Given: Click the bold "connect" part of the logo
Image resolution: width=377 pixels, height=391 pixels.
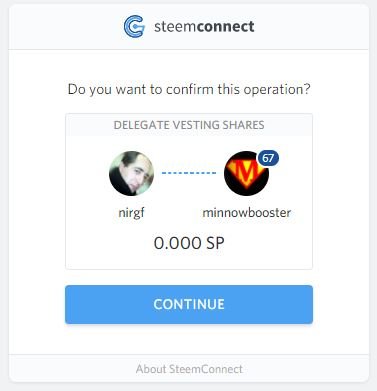Looking at the screenshot, I should [x=226, y=27].
